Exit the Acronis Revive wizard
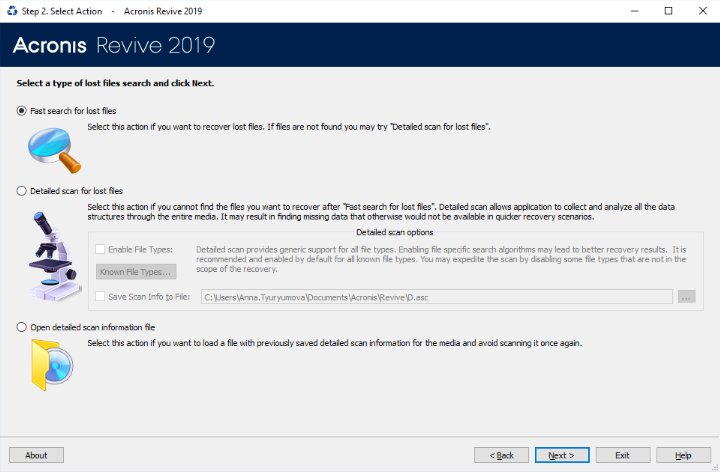Viewport: 720px width, 472px height. 623,455
